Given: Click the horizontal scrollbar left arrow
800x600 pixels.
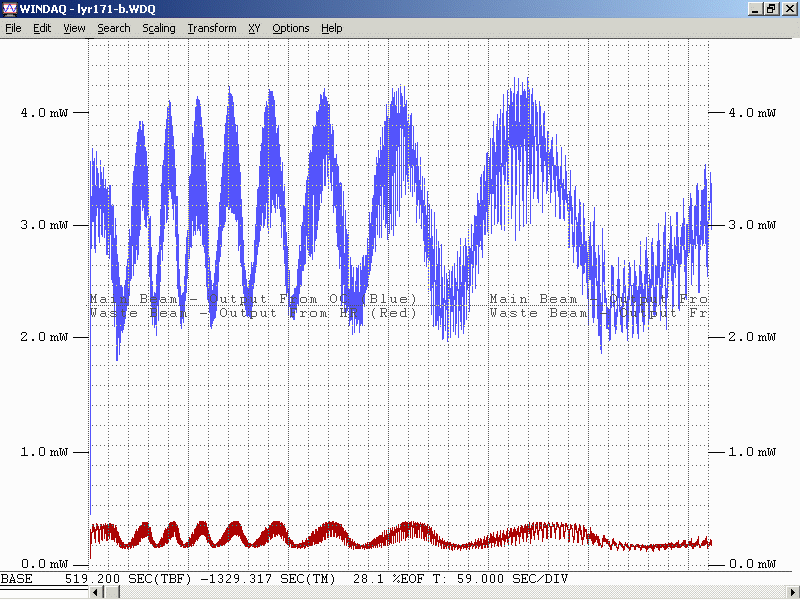Looking at the screenshot, I should 96,593.
